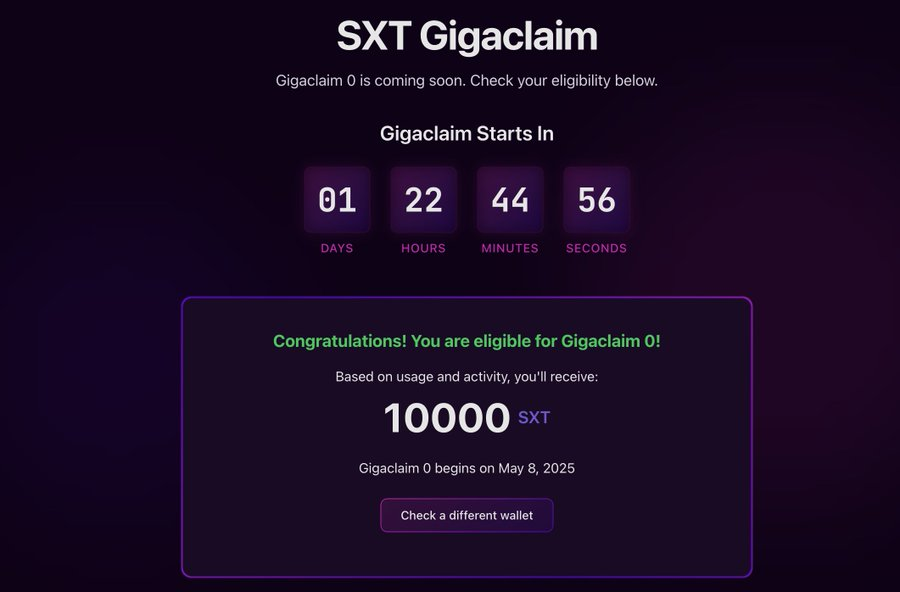900x592 pixels.
Task: Click the word eligibility in the subtitle
Action: pos(580,81)
